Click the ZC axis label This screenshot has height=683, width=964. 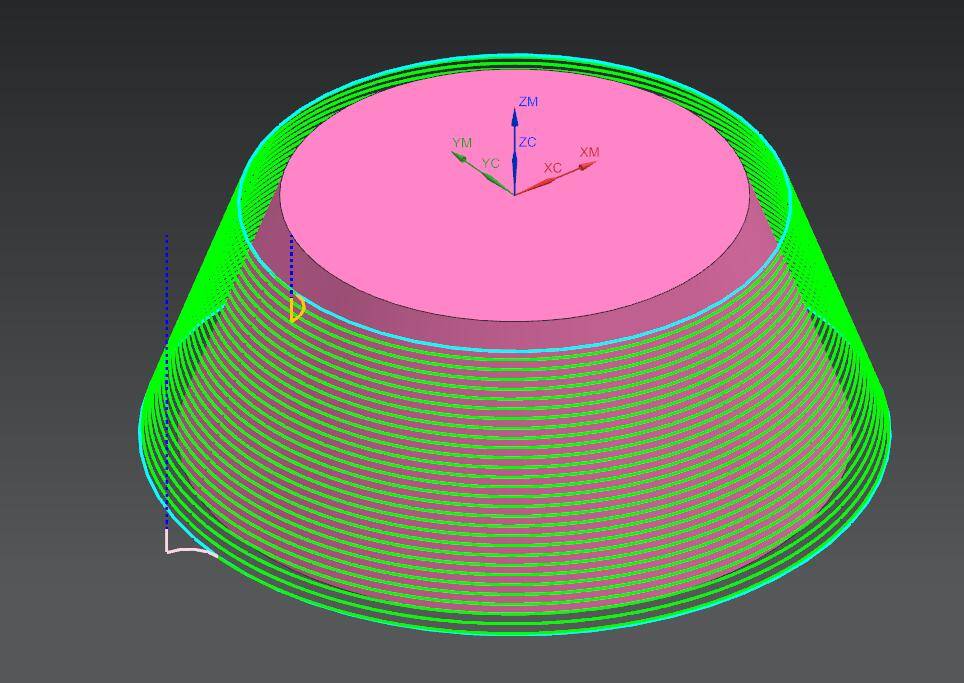527,143
